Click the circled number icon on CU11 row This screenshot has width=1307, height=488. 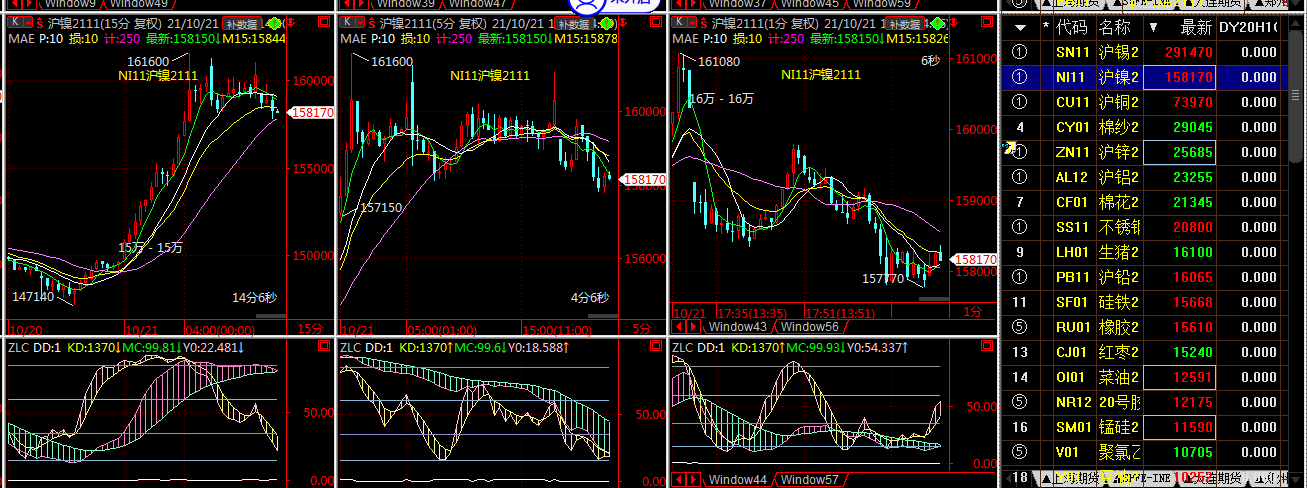point(1020,102)
